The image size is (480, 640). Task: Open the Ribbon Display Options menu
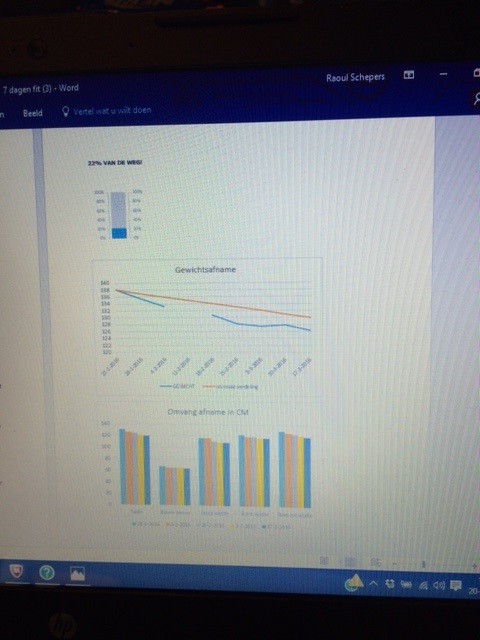coord(409,75)
